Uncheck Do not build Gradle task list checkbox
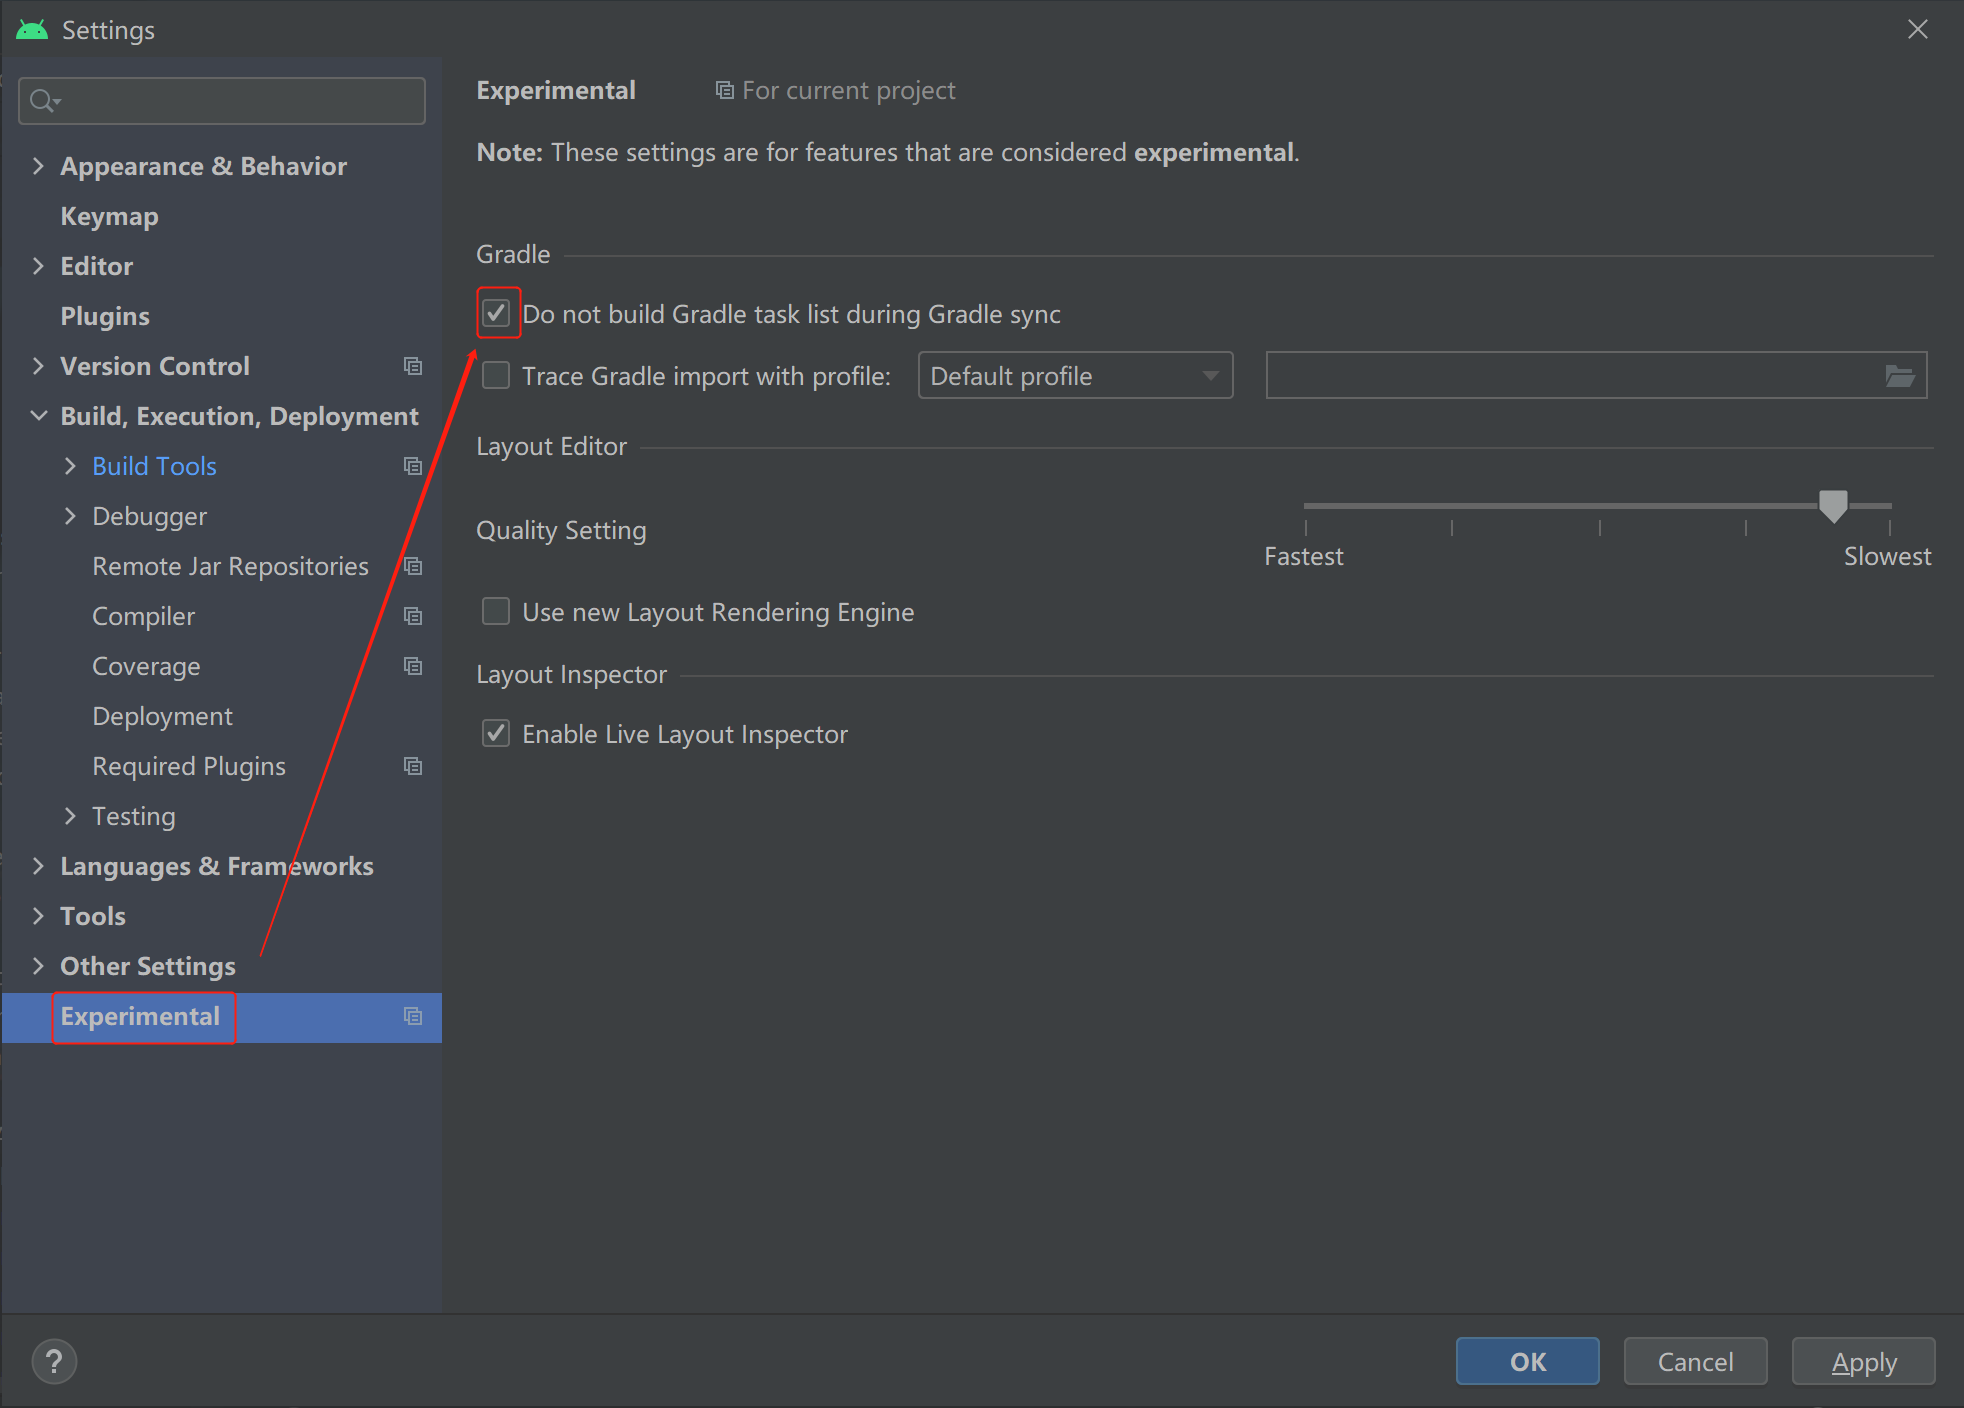This screenshot has height=1408, width=1964. point(496,314)
